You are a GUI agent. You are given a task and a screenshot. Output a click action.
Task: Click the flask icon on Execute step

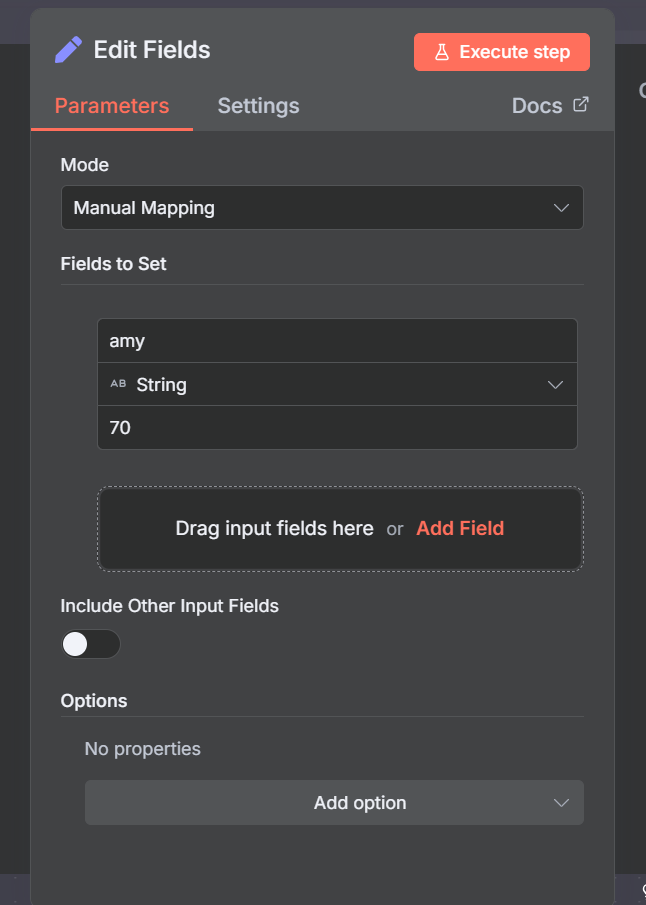pyautogui.click(x=441, y=52)
